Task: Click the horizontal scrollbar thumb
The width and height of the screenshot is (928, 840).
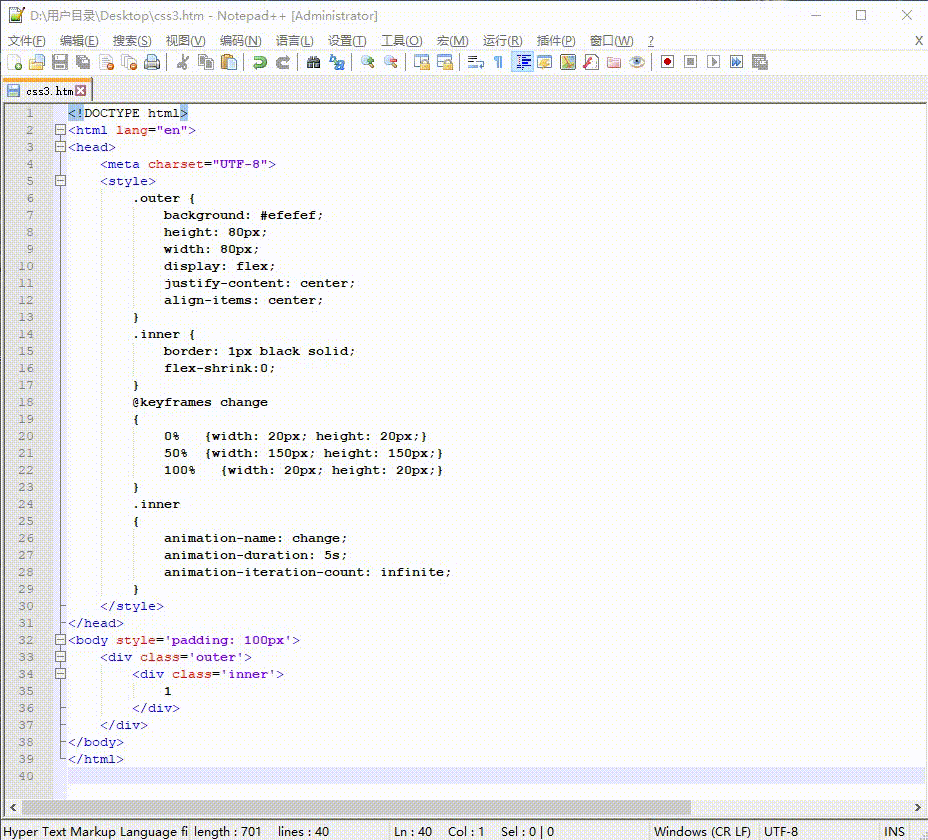Action: point(356,807)
